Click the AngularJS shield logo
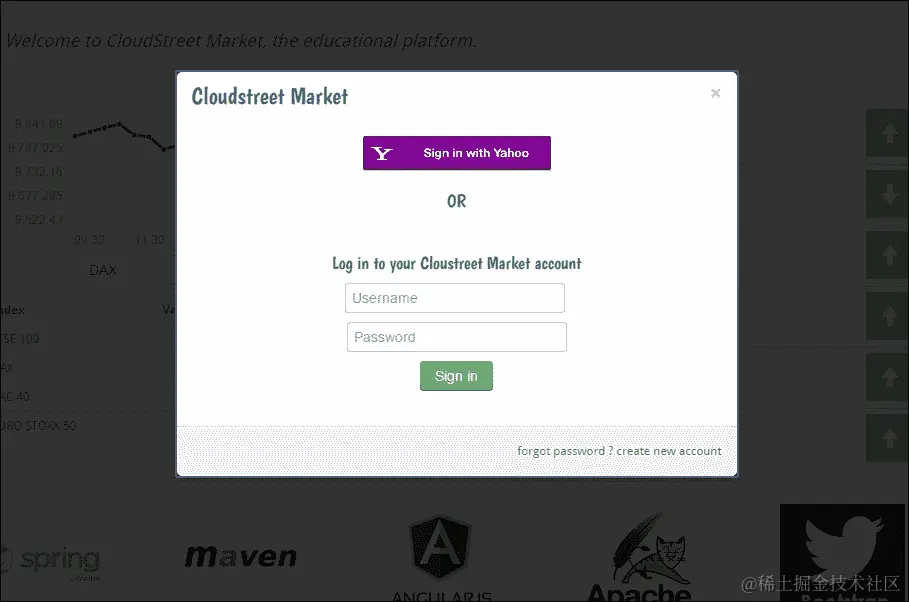This screenshot has width=909, height=602. pyautogui.click(x=441, y=548)
